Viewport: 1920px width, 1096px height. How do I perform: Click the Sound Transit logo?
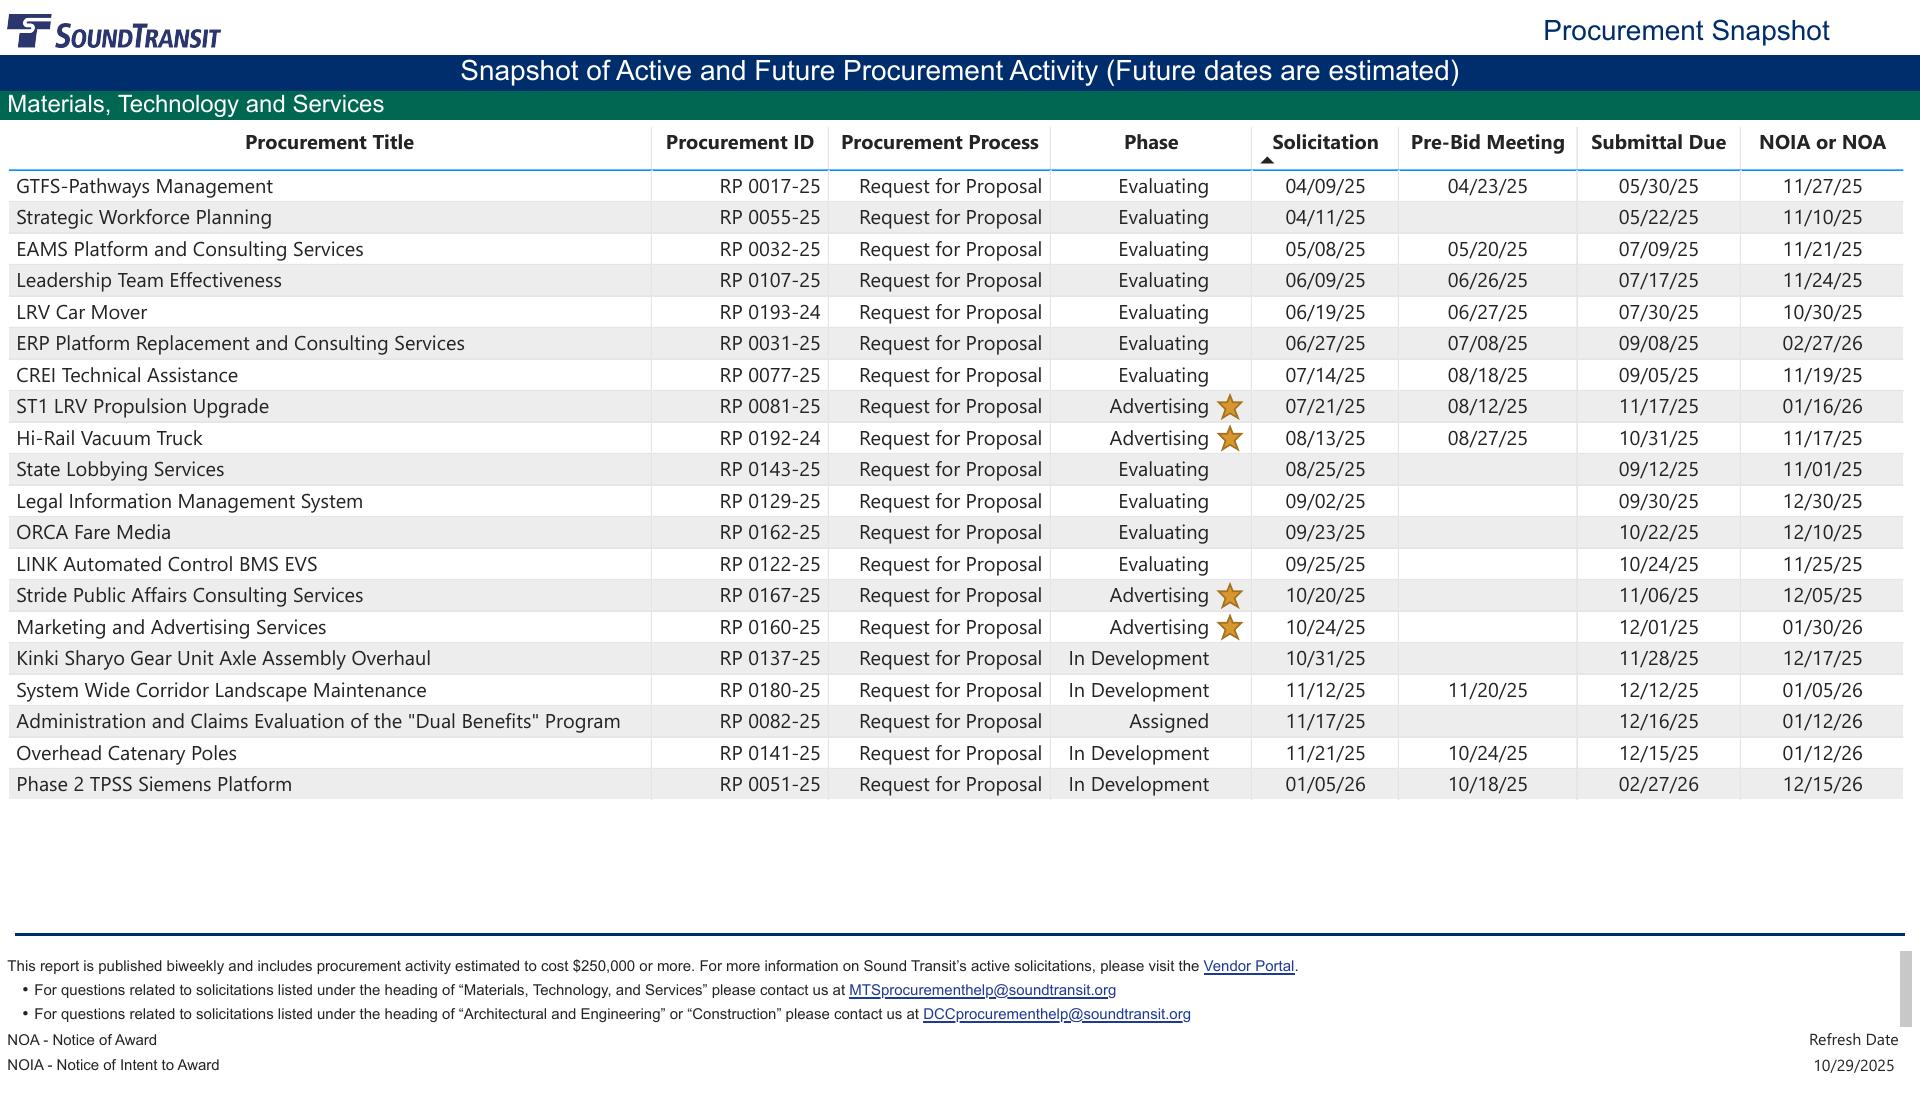[x=114, y=31]
